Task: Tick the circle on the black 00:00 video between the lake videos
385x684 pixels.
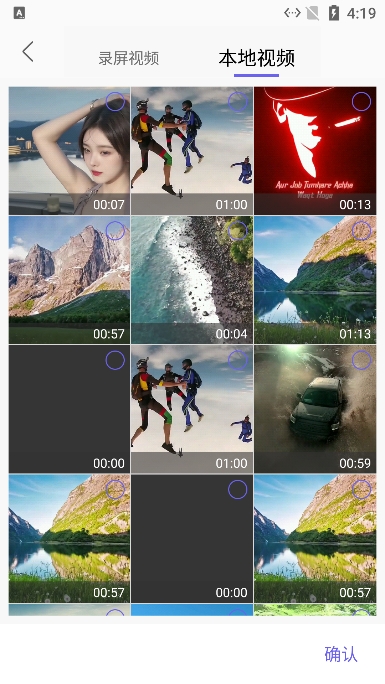Action: tap(238, 489)
